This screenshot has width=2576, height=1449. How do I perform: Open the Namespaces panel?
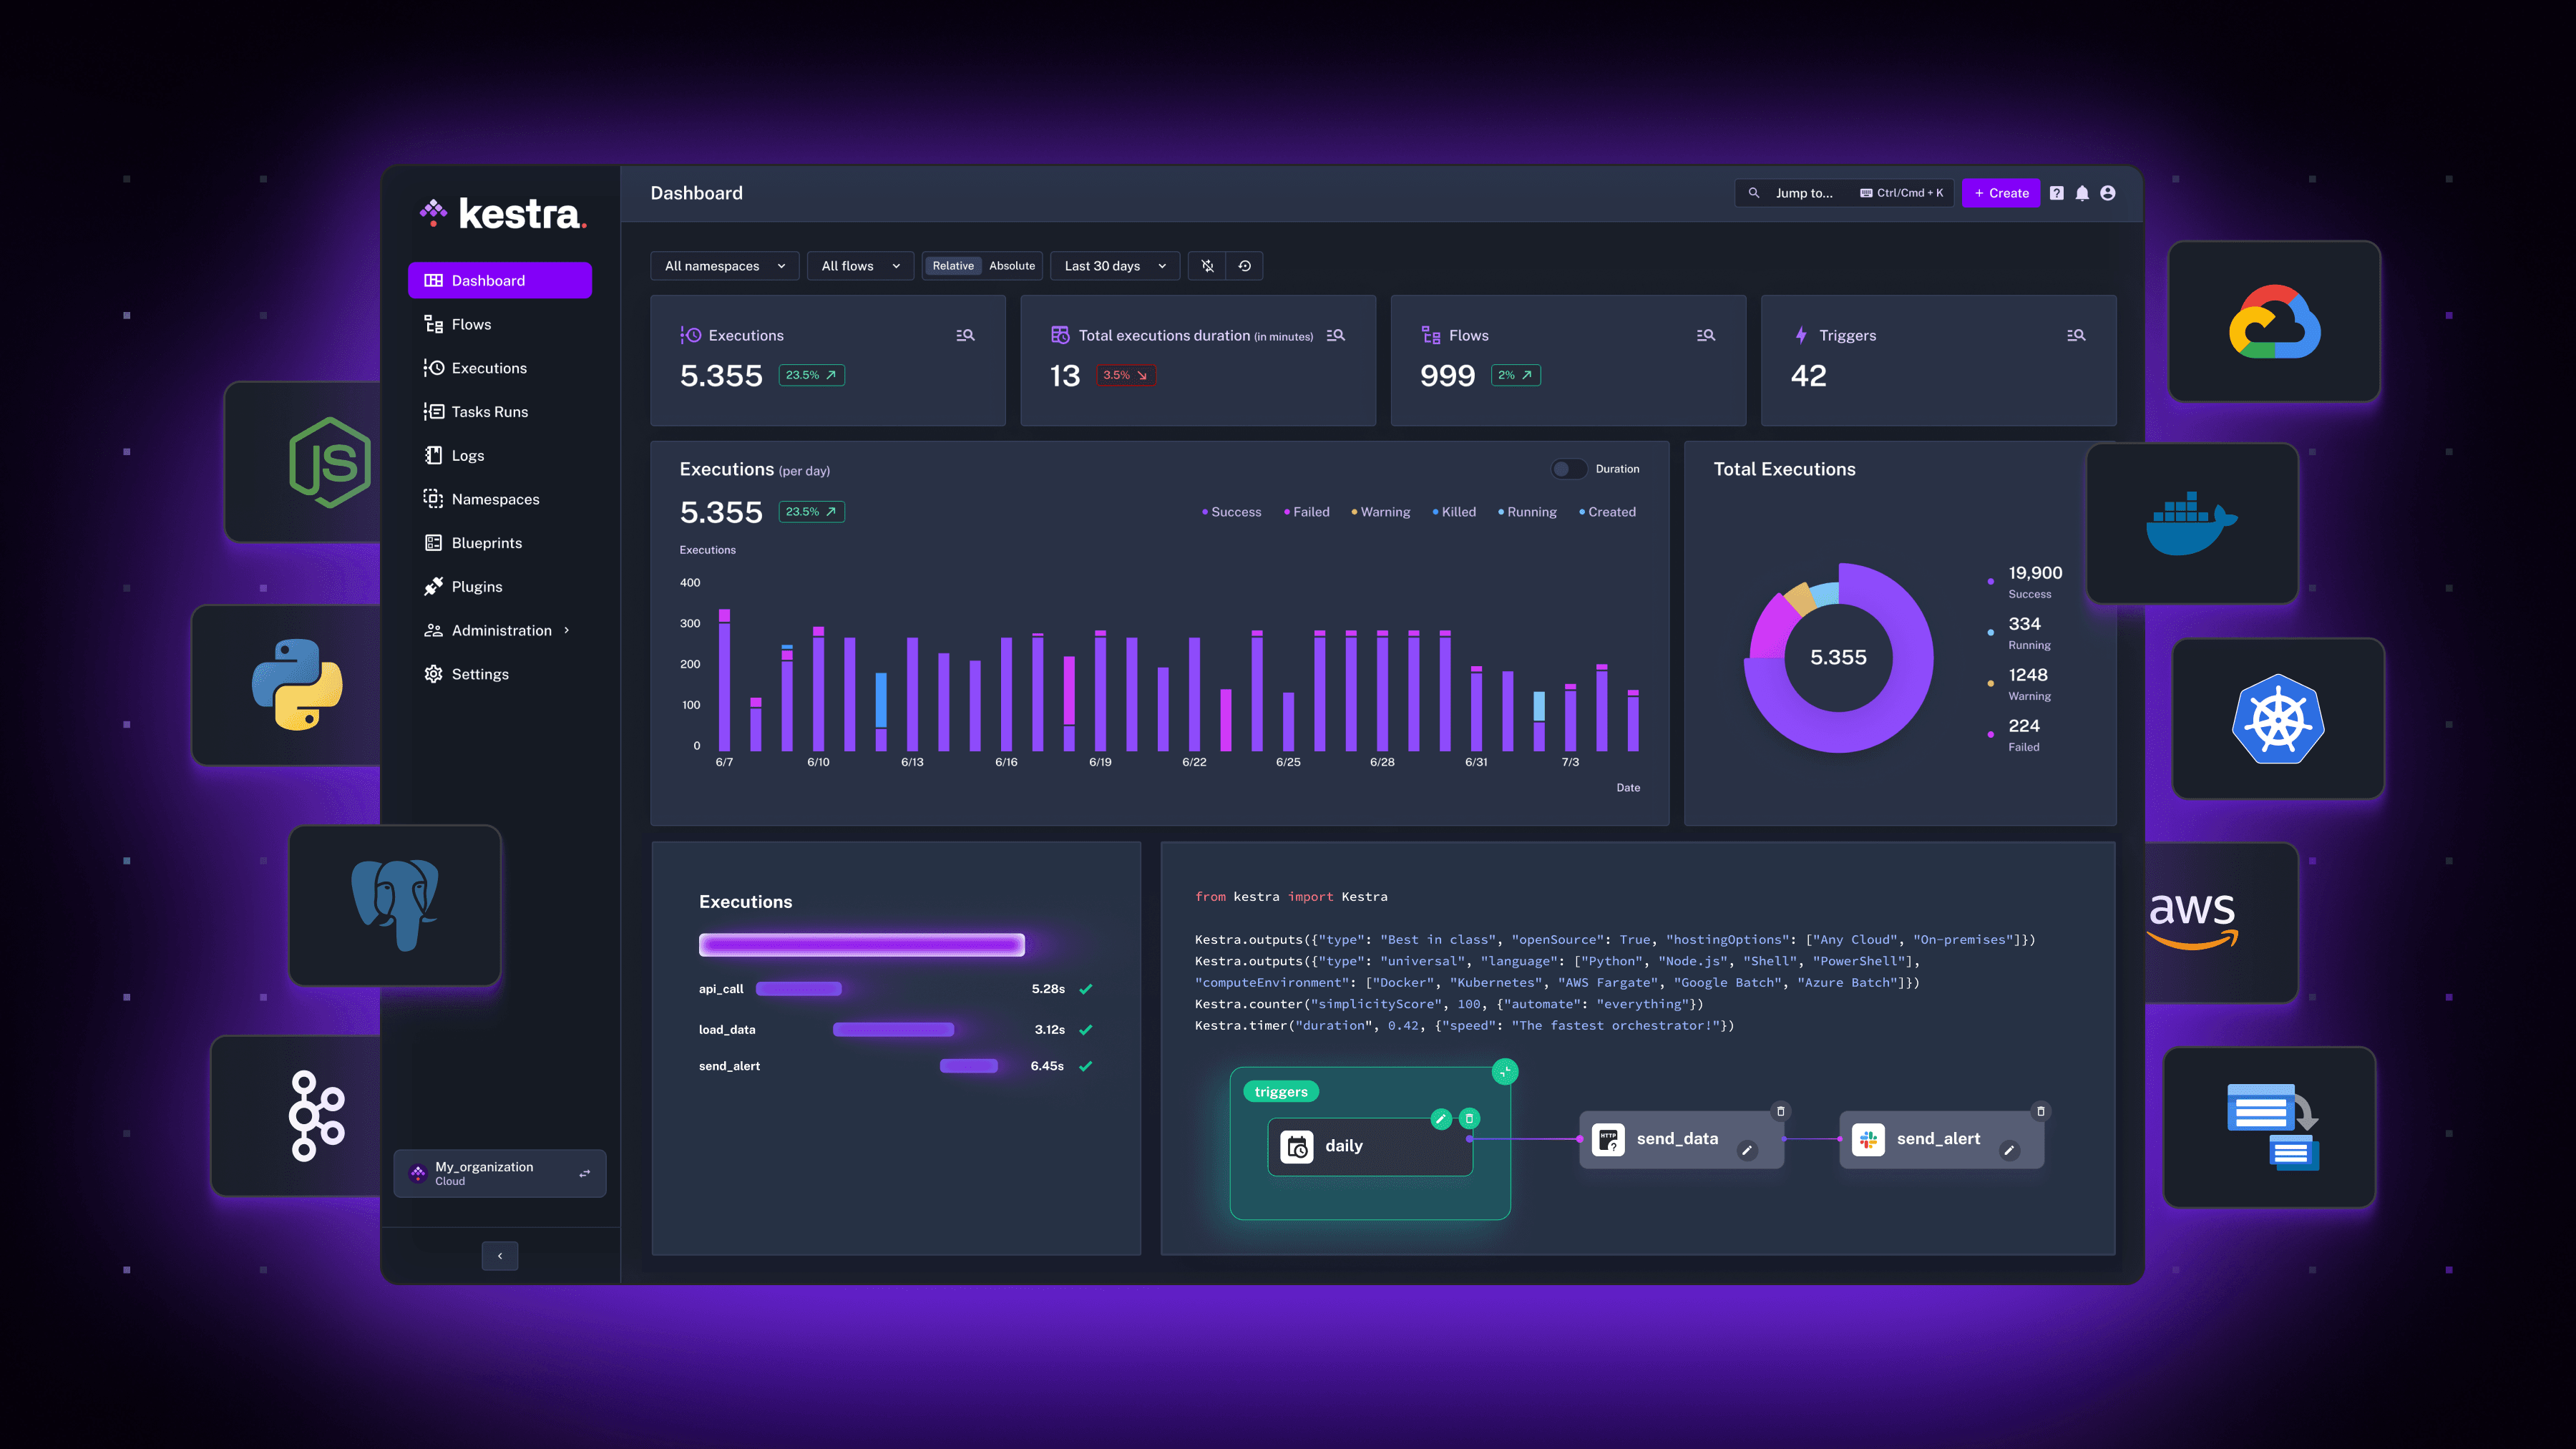pos(494,499)
